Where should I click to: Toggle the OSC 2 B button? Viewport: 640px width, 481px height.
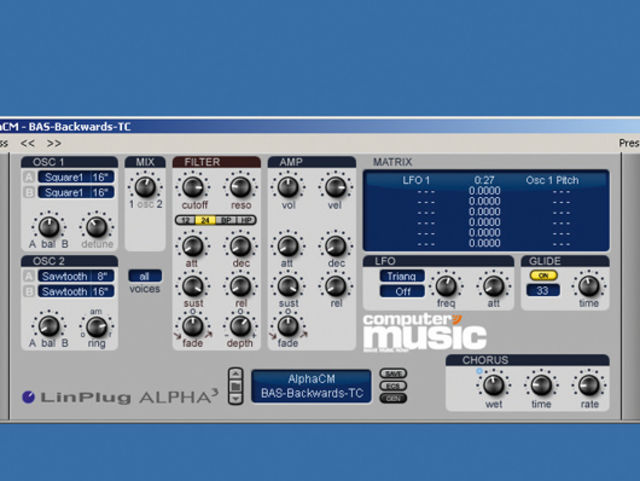click(29, 292)
